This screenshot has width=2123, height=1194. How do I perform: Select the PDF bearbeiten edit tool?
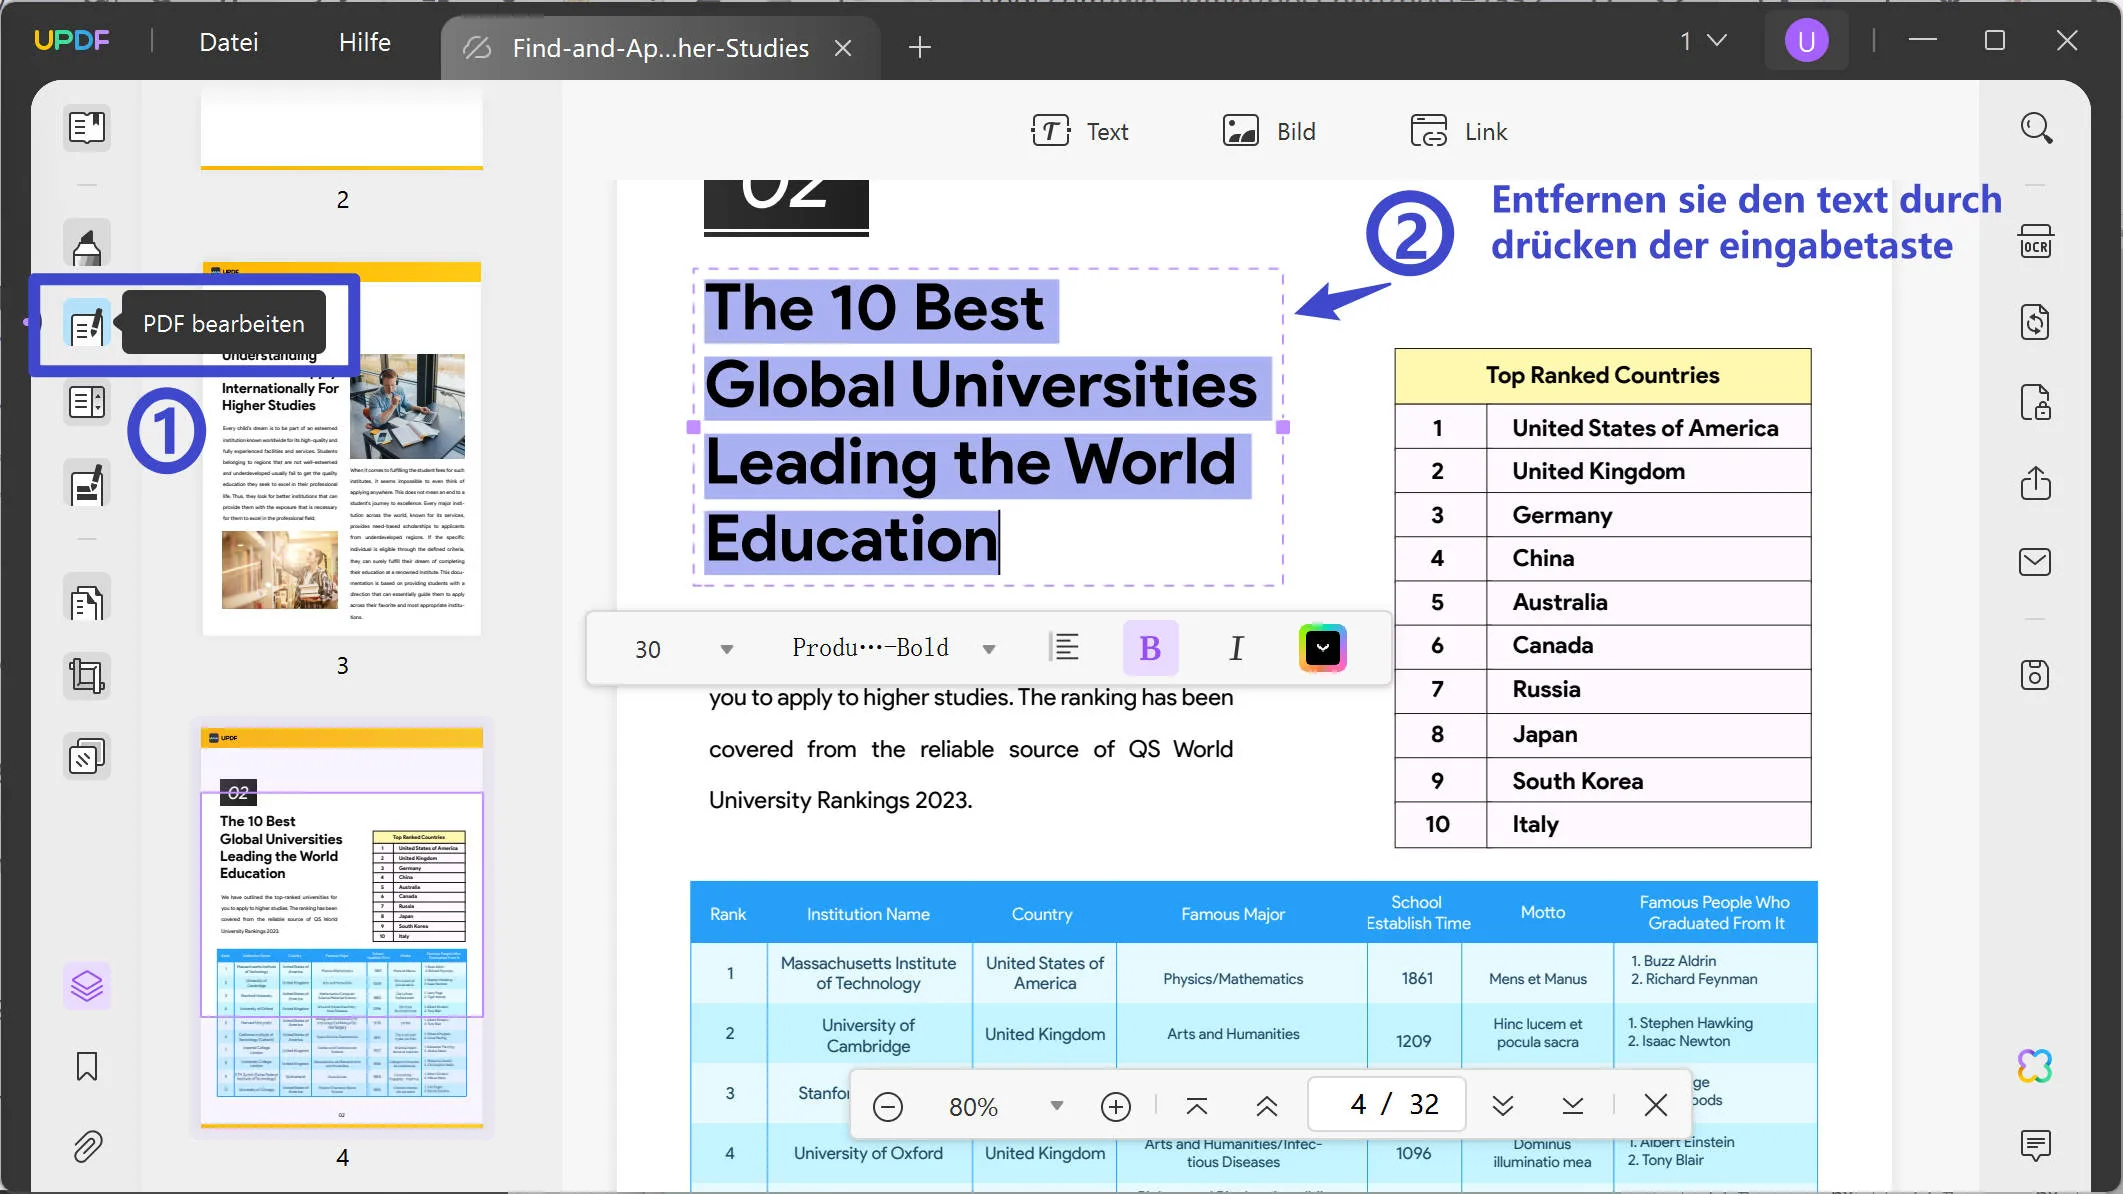tap(87, 324)
